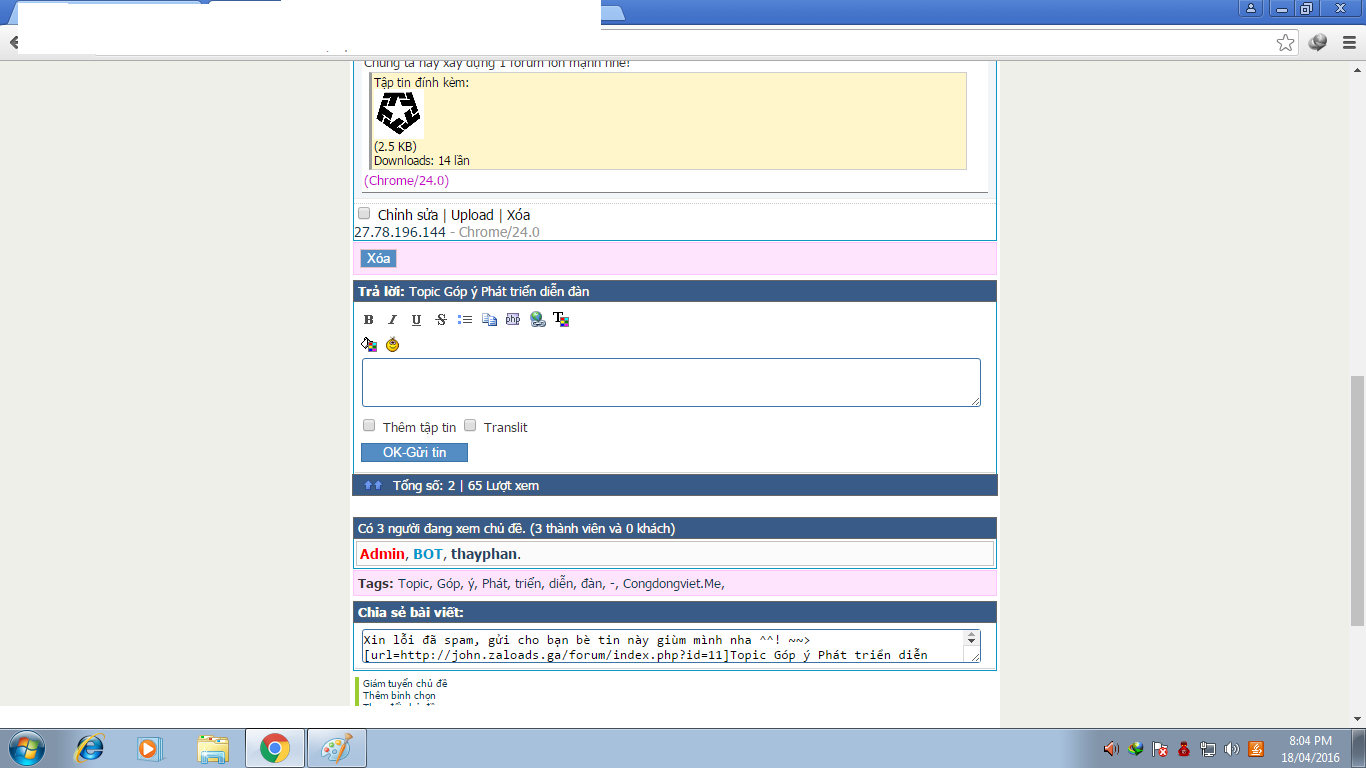1366x768 pixels.
Task: Click the Upload link
Action: [472, 215]
